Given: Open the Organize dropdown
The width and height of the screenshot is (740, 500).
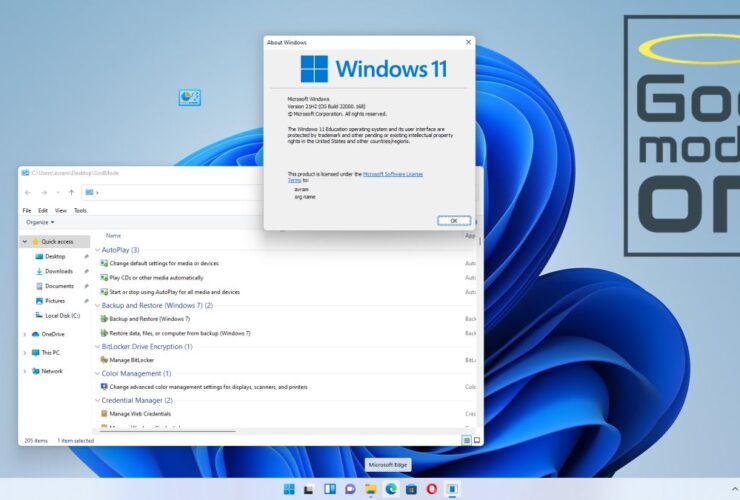Looking at the screenshot, I should click(40, 222).
